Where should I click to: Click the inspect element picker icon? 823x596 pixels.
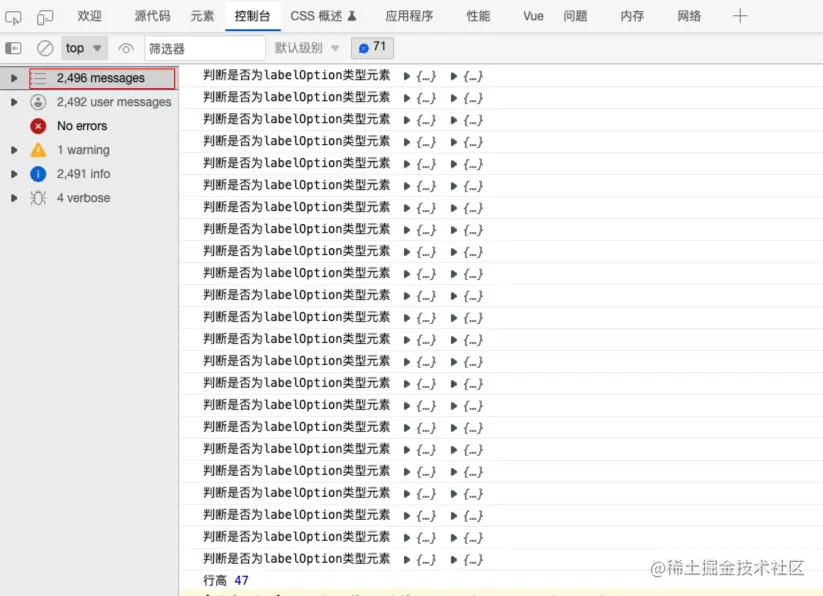click(13, 17)
